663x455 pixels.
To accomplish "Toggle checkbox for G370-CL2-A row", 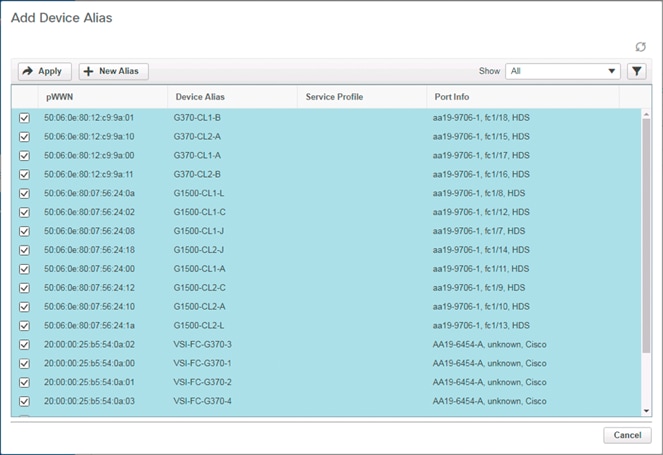I will (x=25, y=137).
